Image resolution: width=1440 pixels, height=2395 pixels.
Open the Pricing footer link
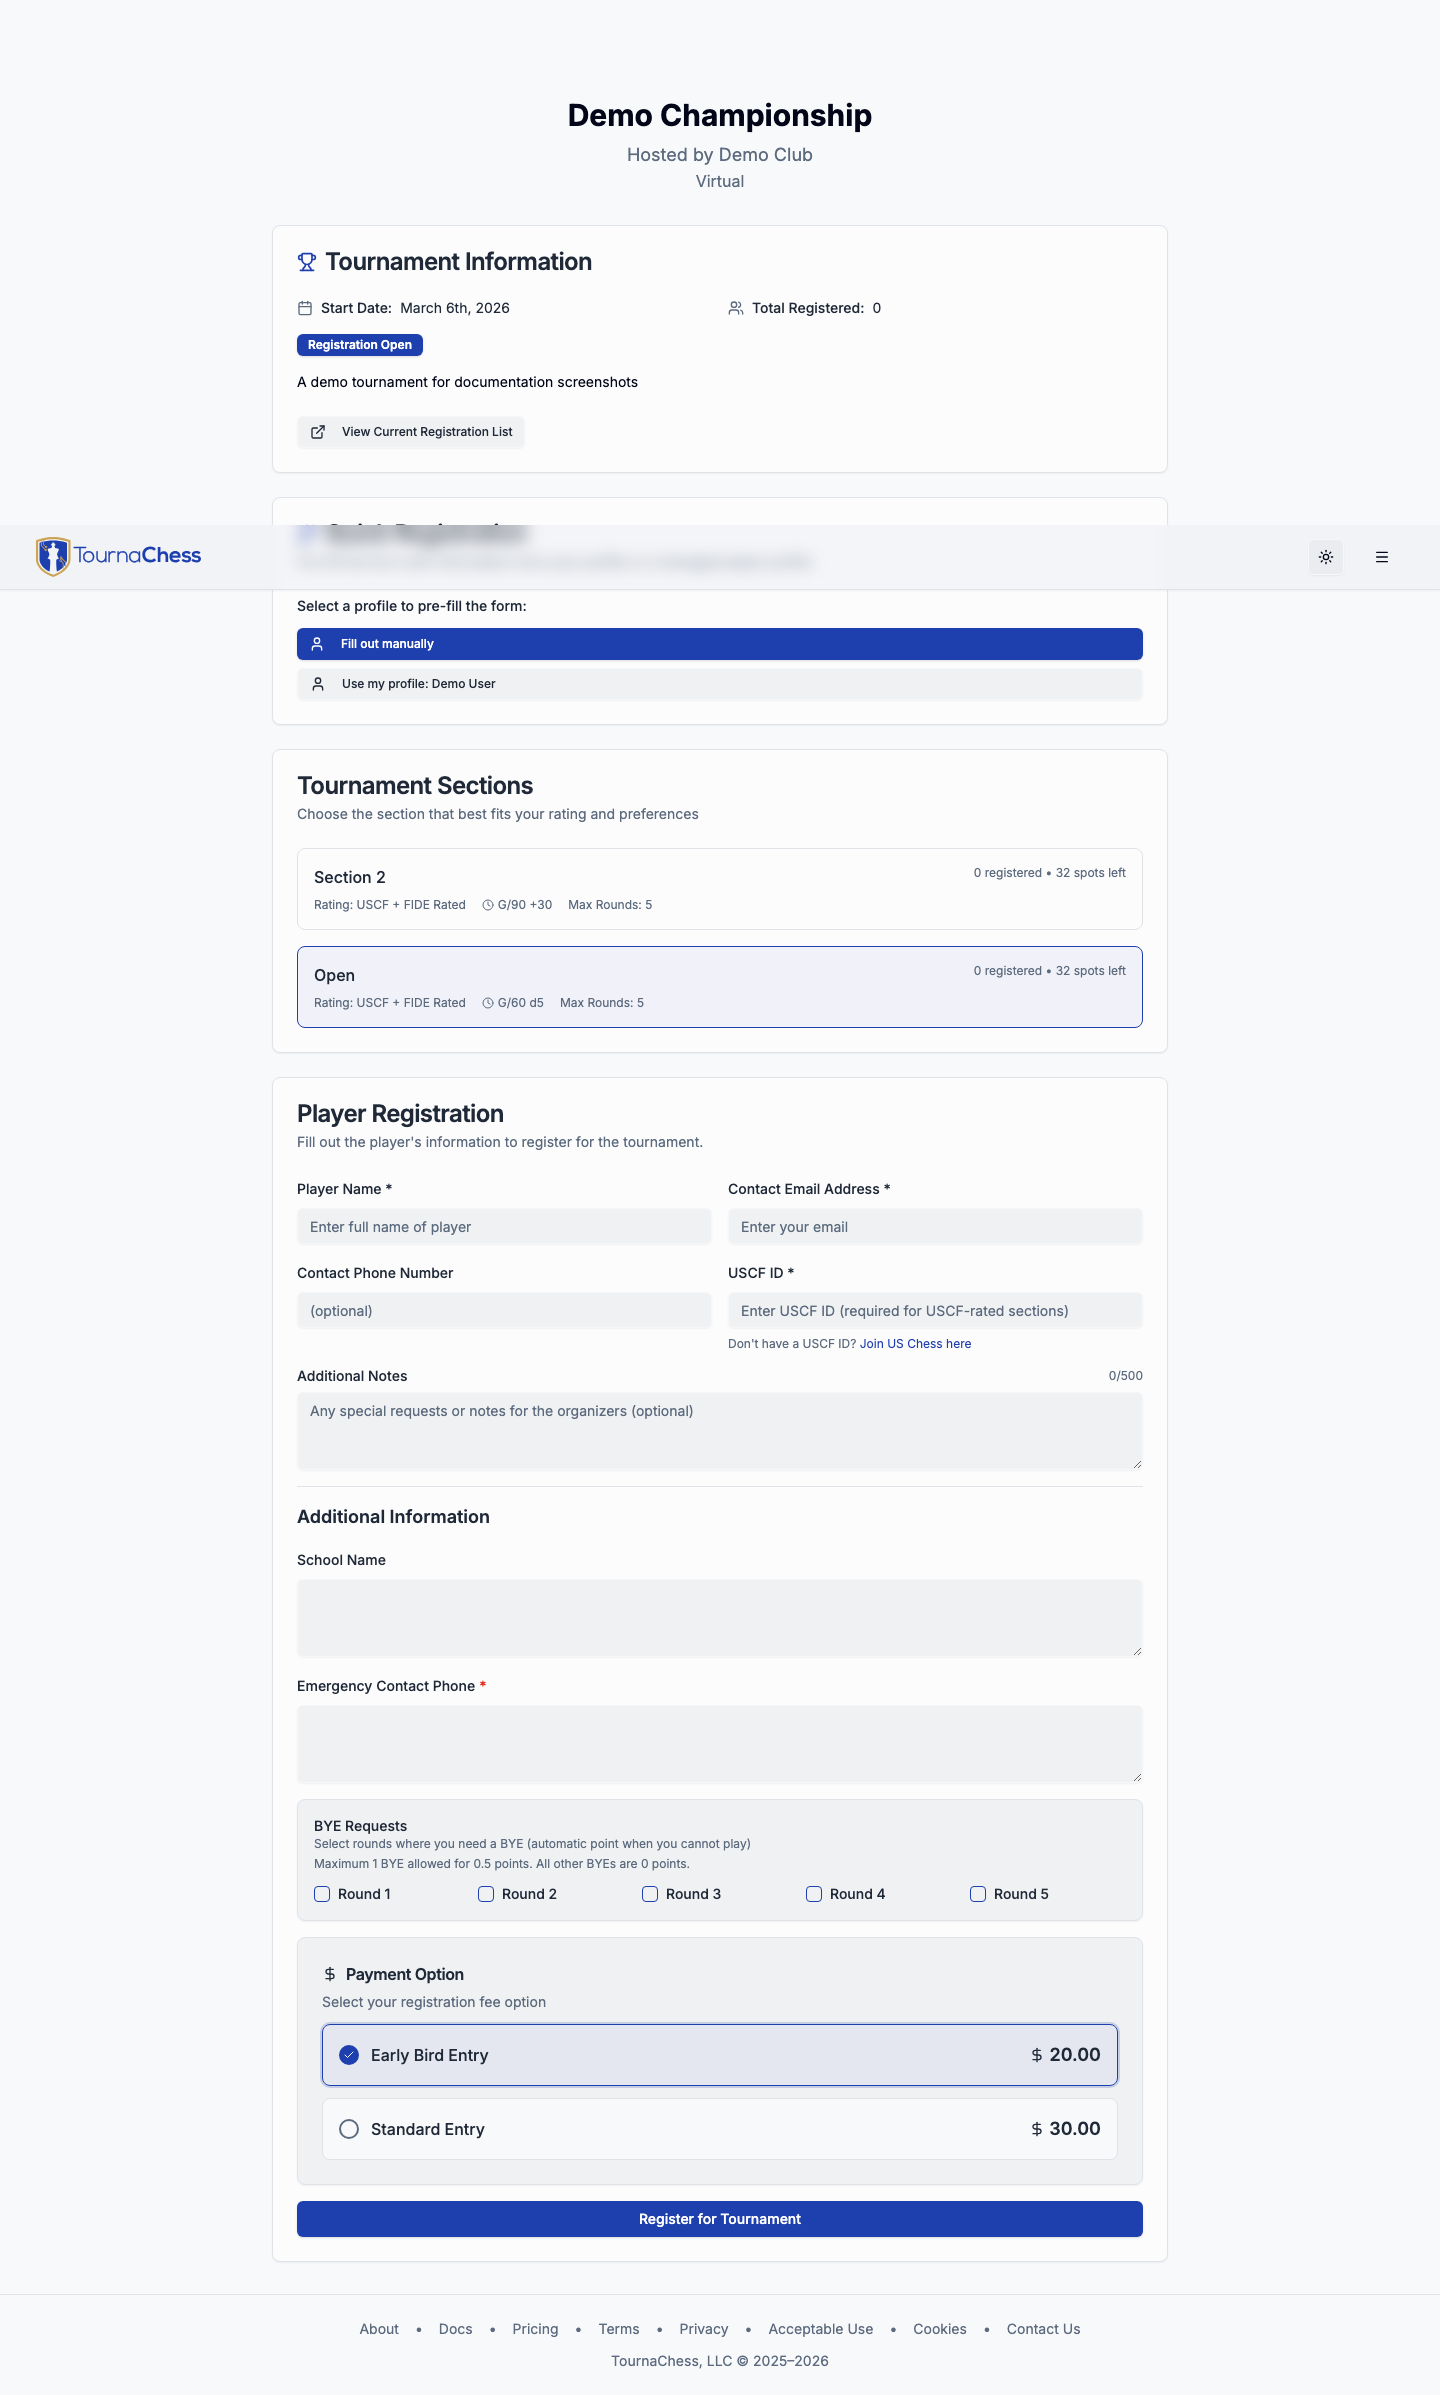tap(535, 2329)
